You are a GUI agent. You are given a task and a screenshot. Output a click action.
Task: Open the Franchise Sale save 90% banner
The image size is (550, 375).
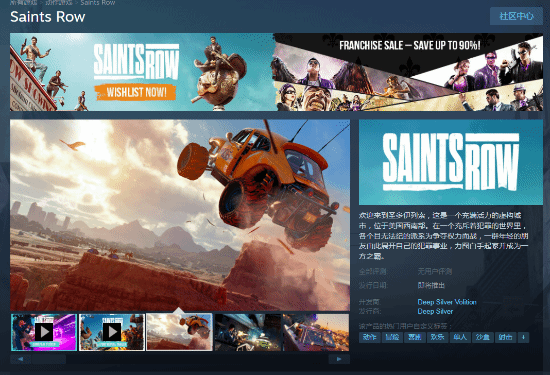pos(408,72)
